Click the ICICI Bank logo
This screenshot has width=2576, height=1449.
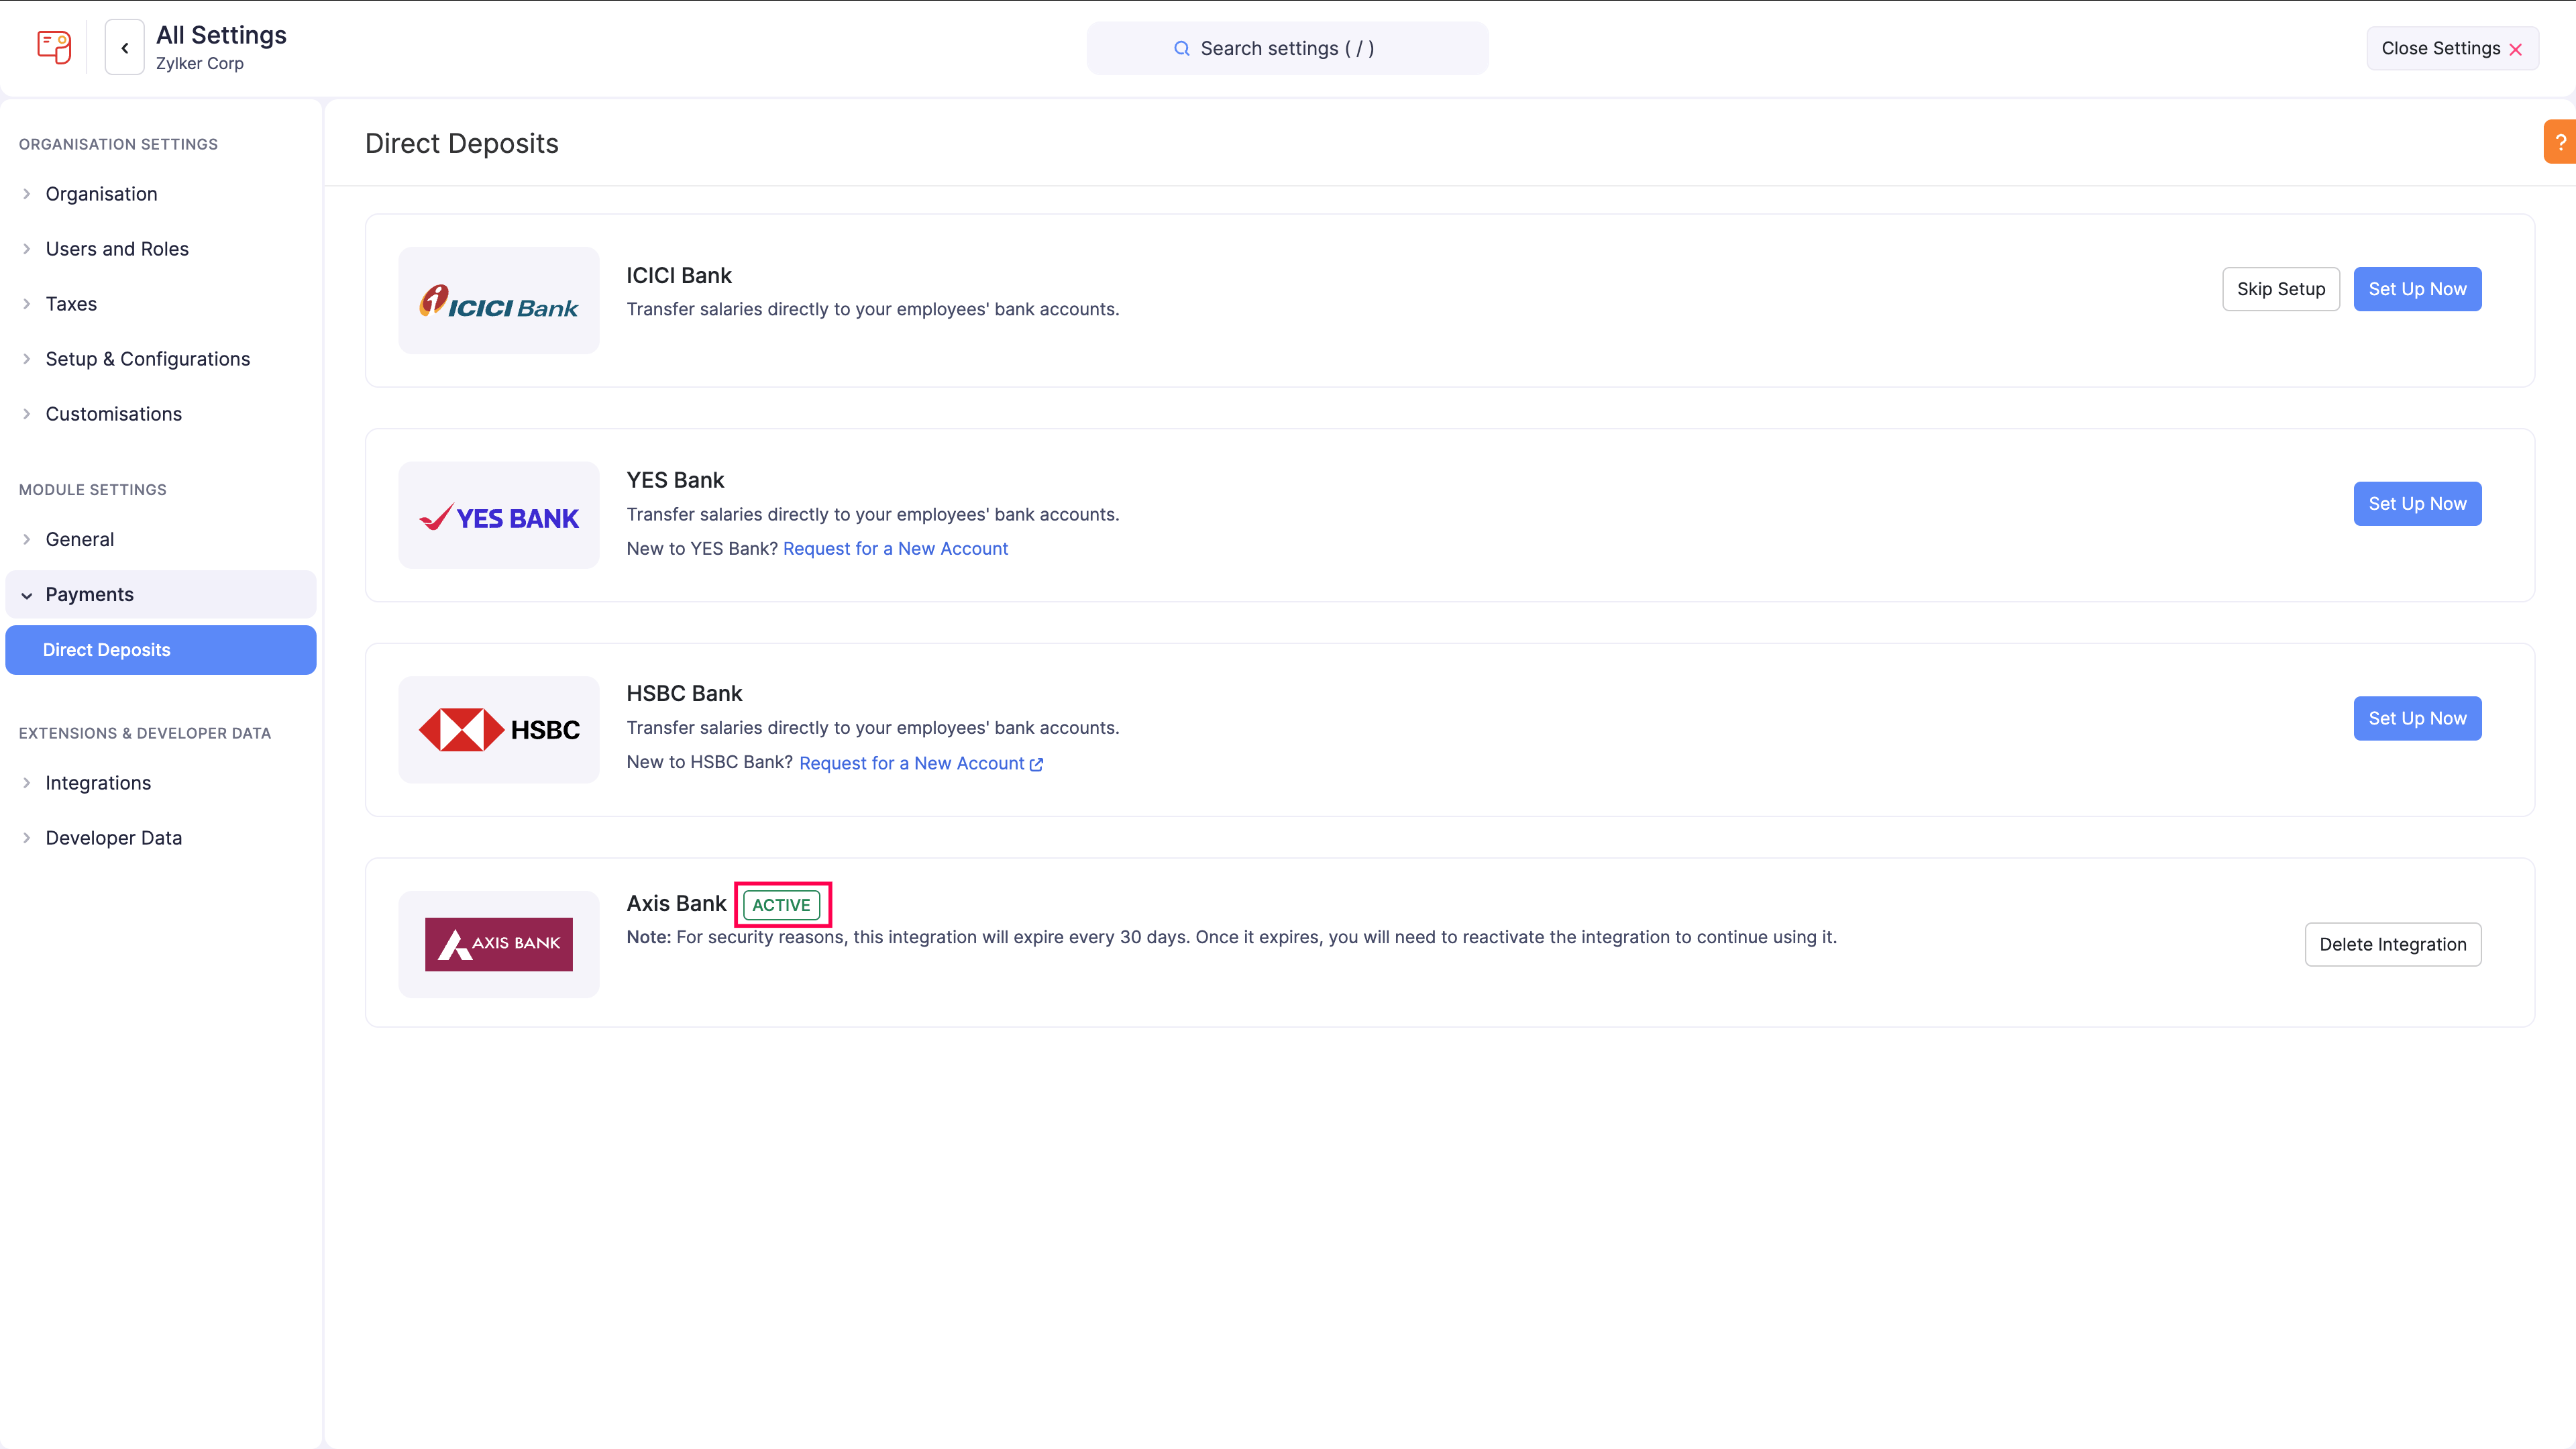click(499, 300)
